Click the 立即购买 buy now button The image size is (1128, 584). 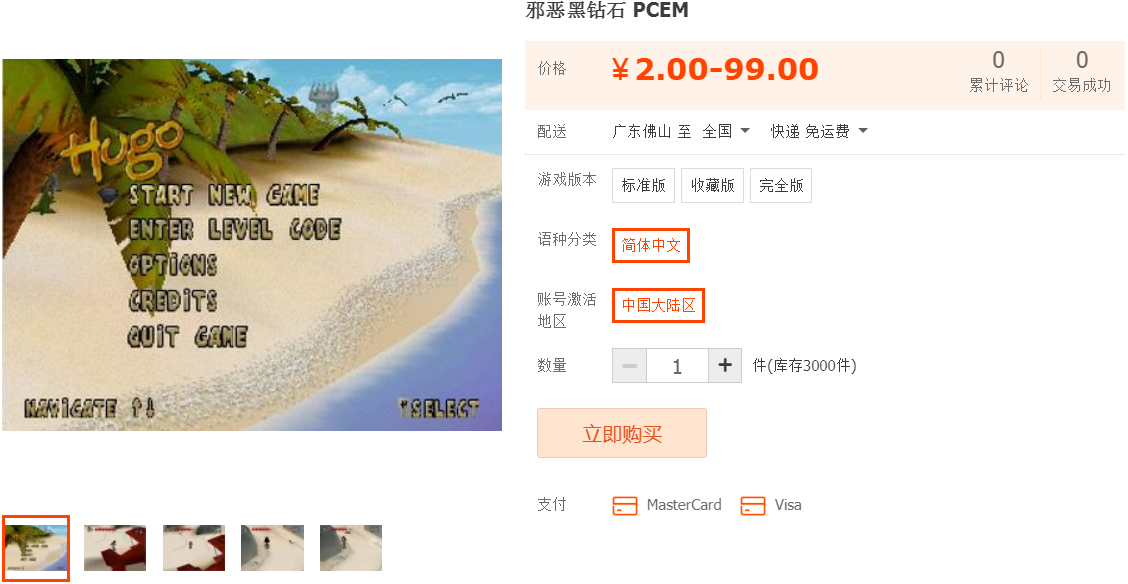coord(622,434)
